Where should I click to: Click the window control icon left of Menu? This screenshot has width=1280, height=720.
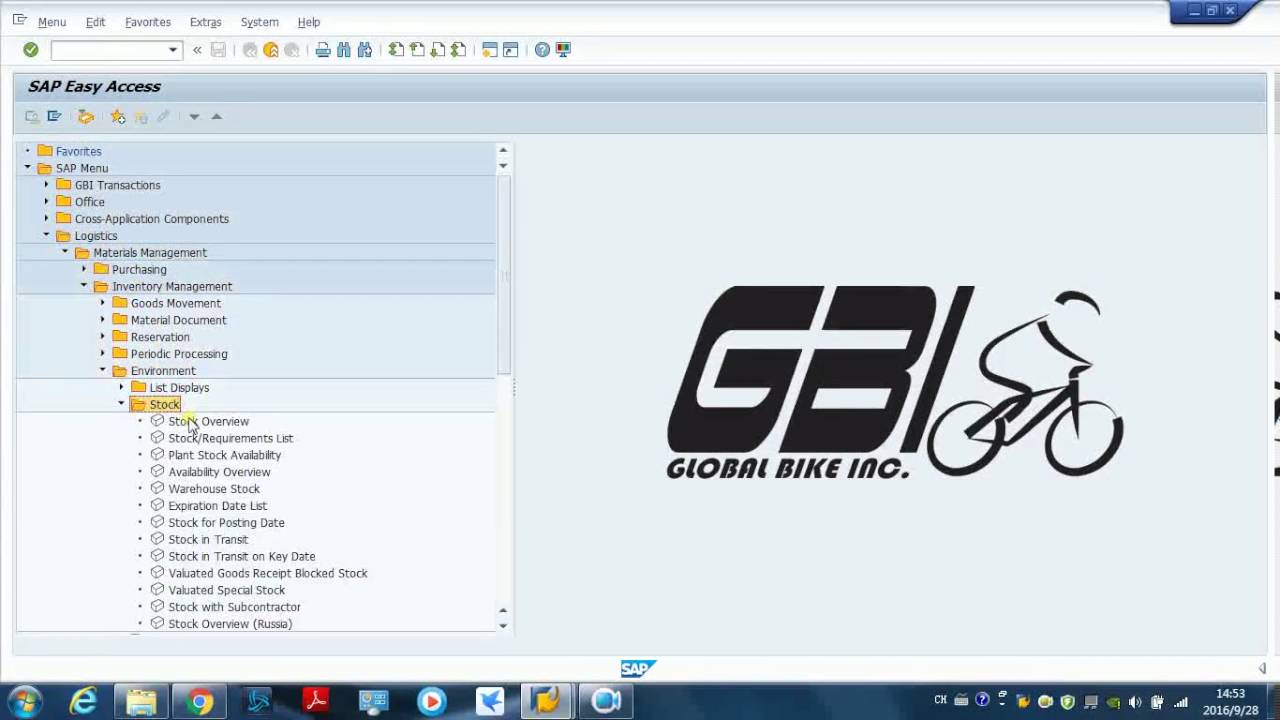click(x=19, y=20)
